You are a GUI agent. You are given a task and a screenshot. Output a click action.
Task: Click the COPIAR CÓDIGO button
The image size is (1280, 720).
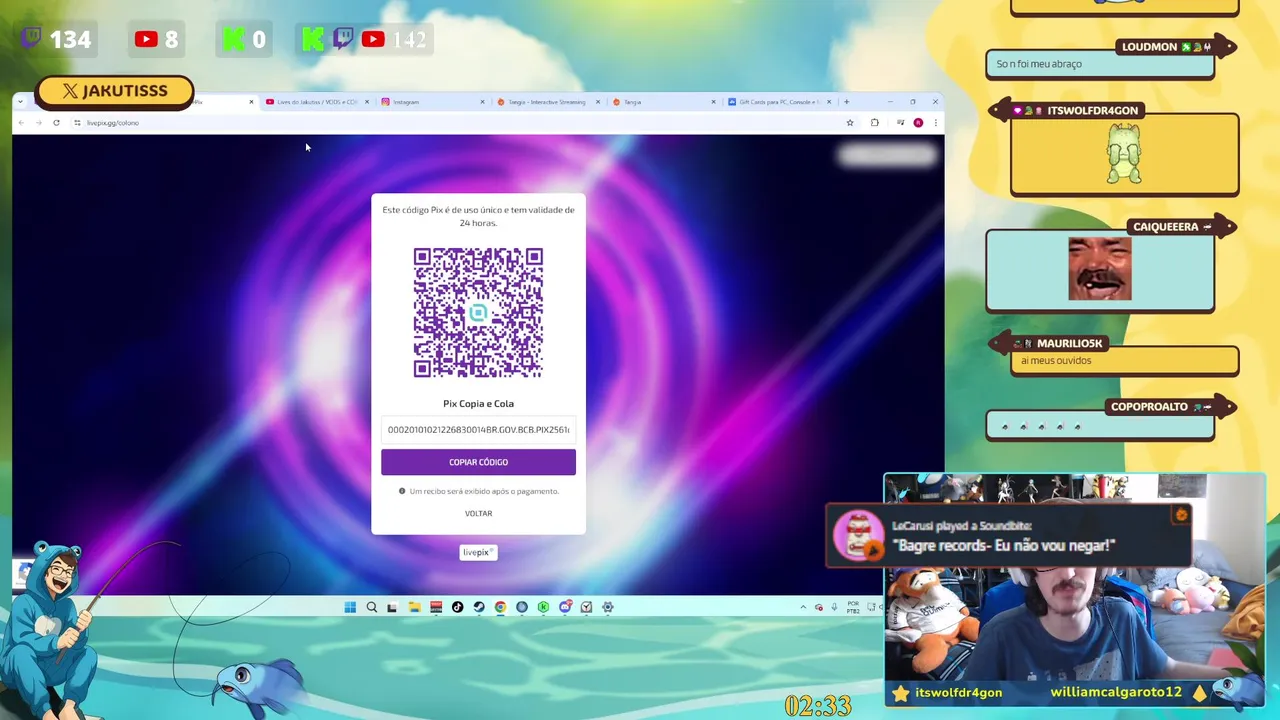[x=478, y=462]
